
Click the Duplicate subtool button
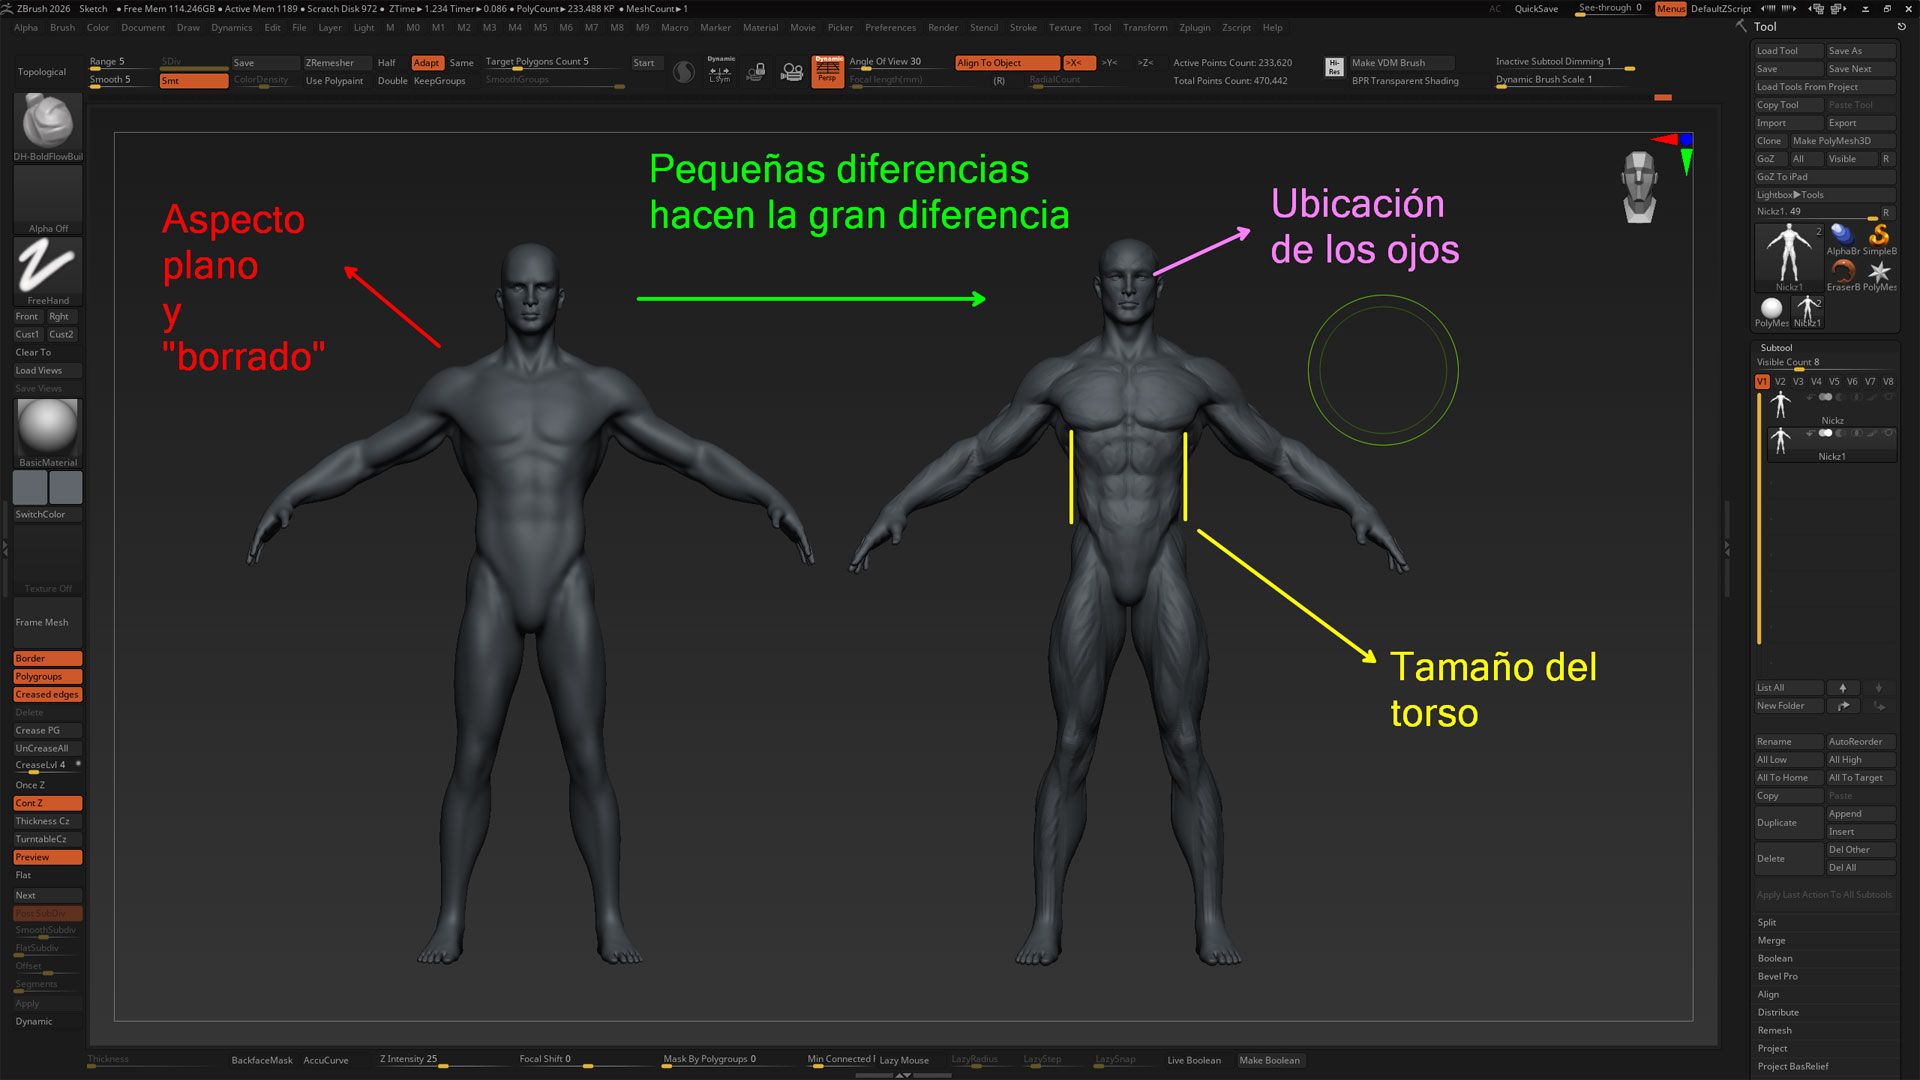coord(1787,822)
